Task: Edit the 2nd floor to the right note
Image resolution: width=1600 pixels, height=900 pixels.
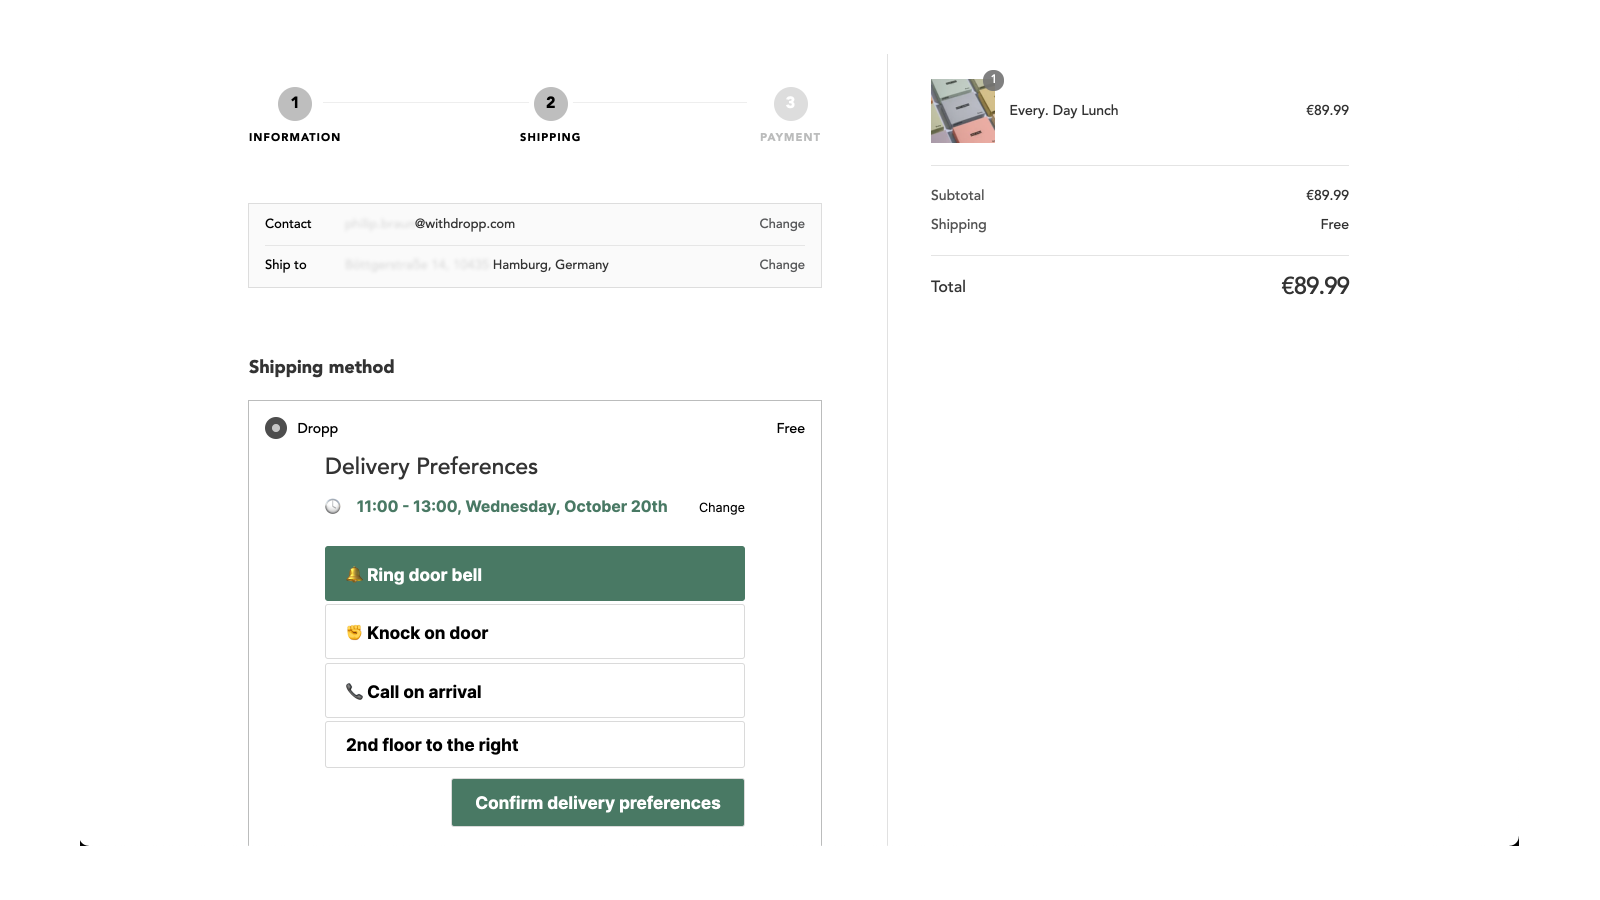Action: pyautogui.click(x=535, y=745)
